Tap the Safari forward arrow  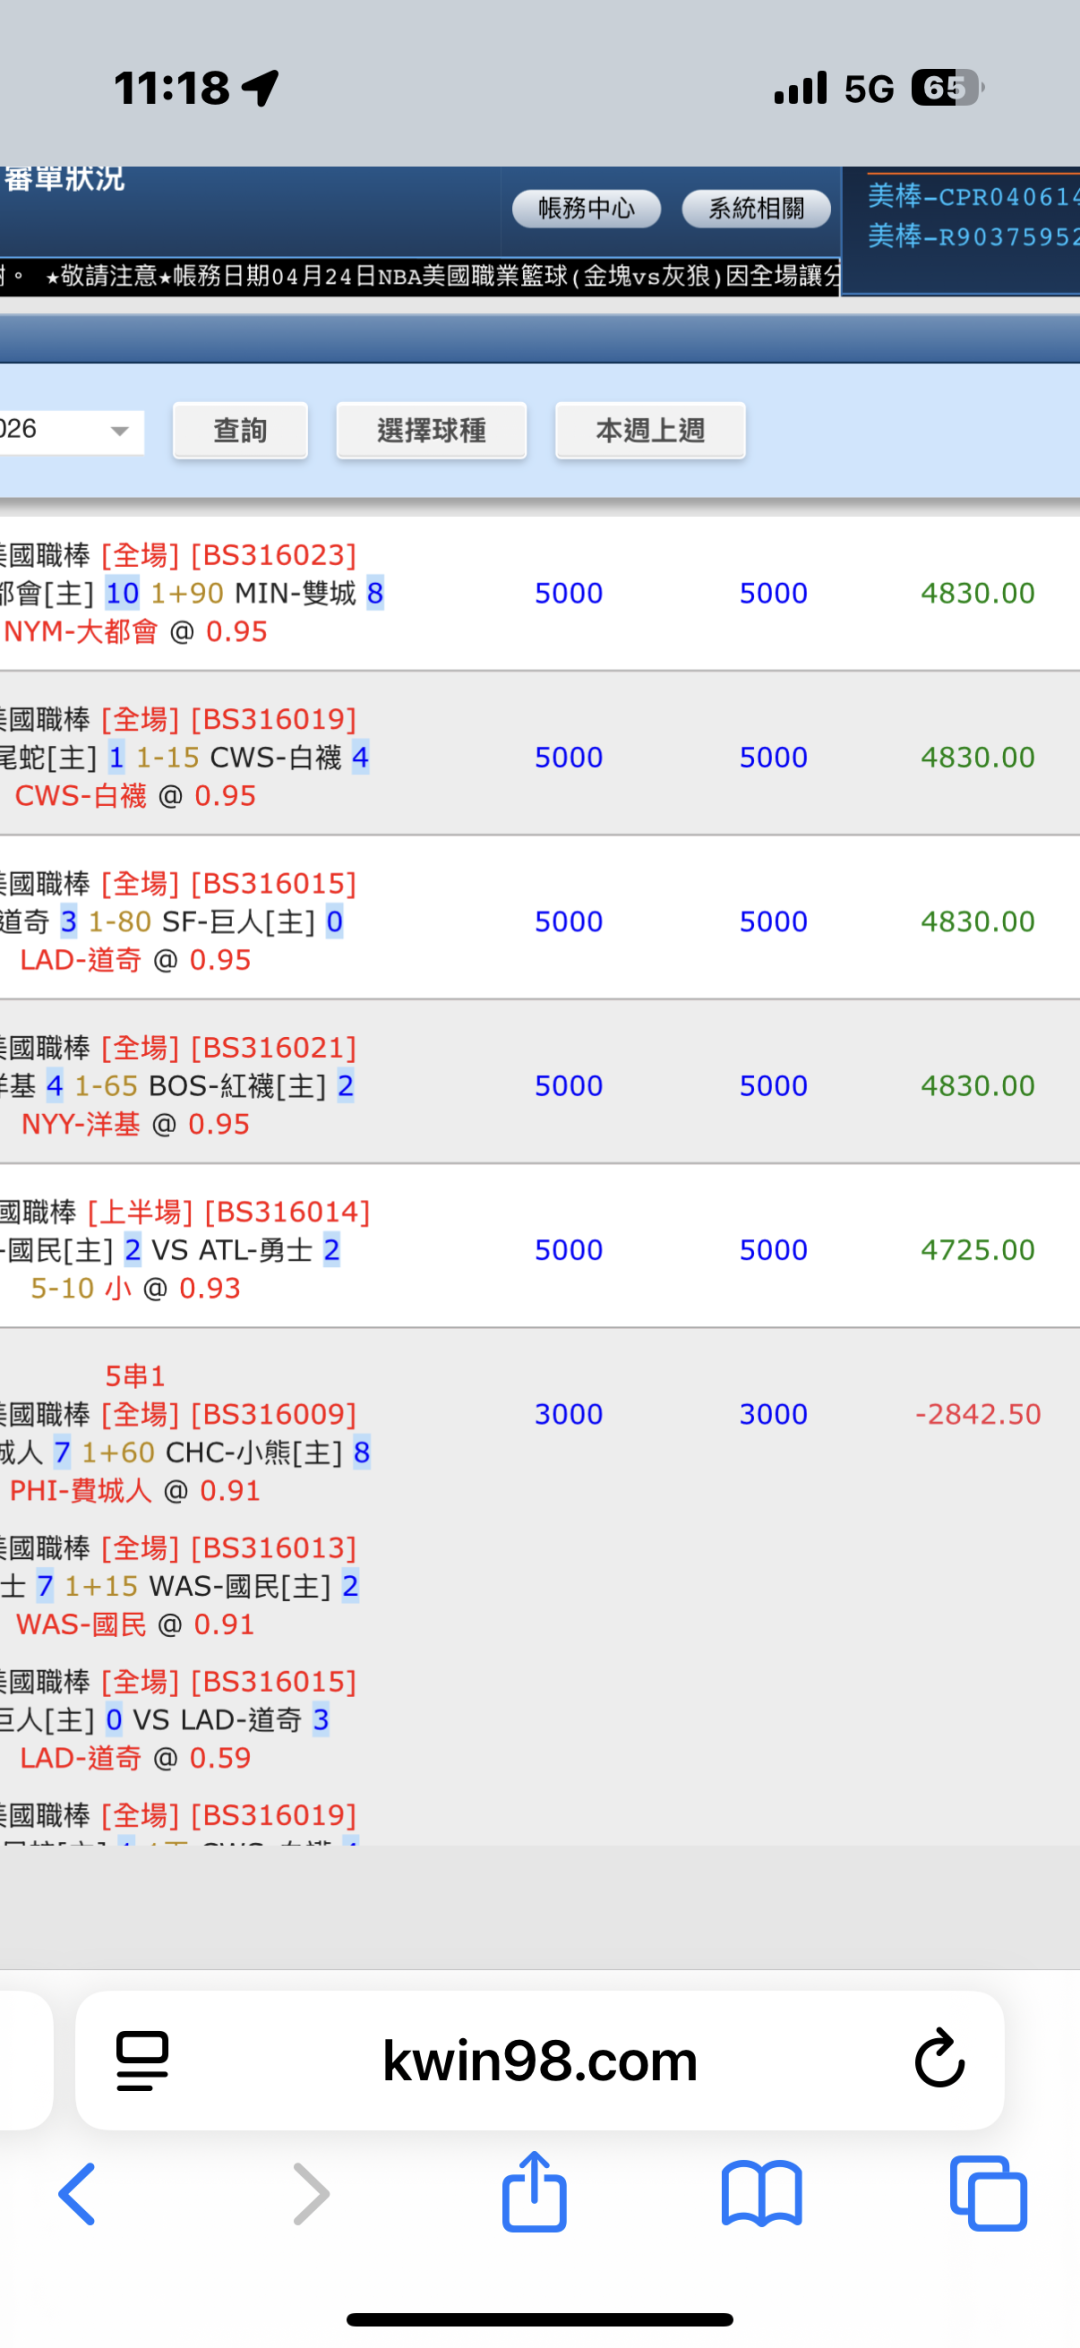(x=311, y=2194)
